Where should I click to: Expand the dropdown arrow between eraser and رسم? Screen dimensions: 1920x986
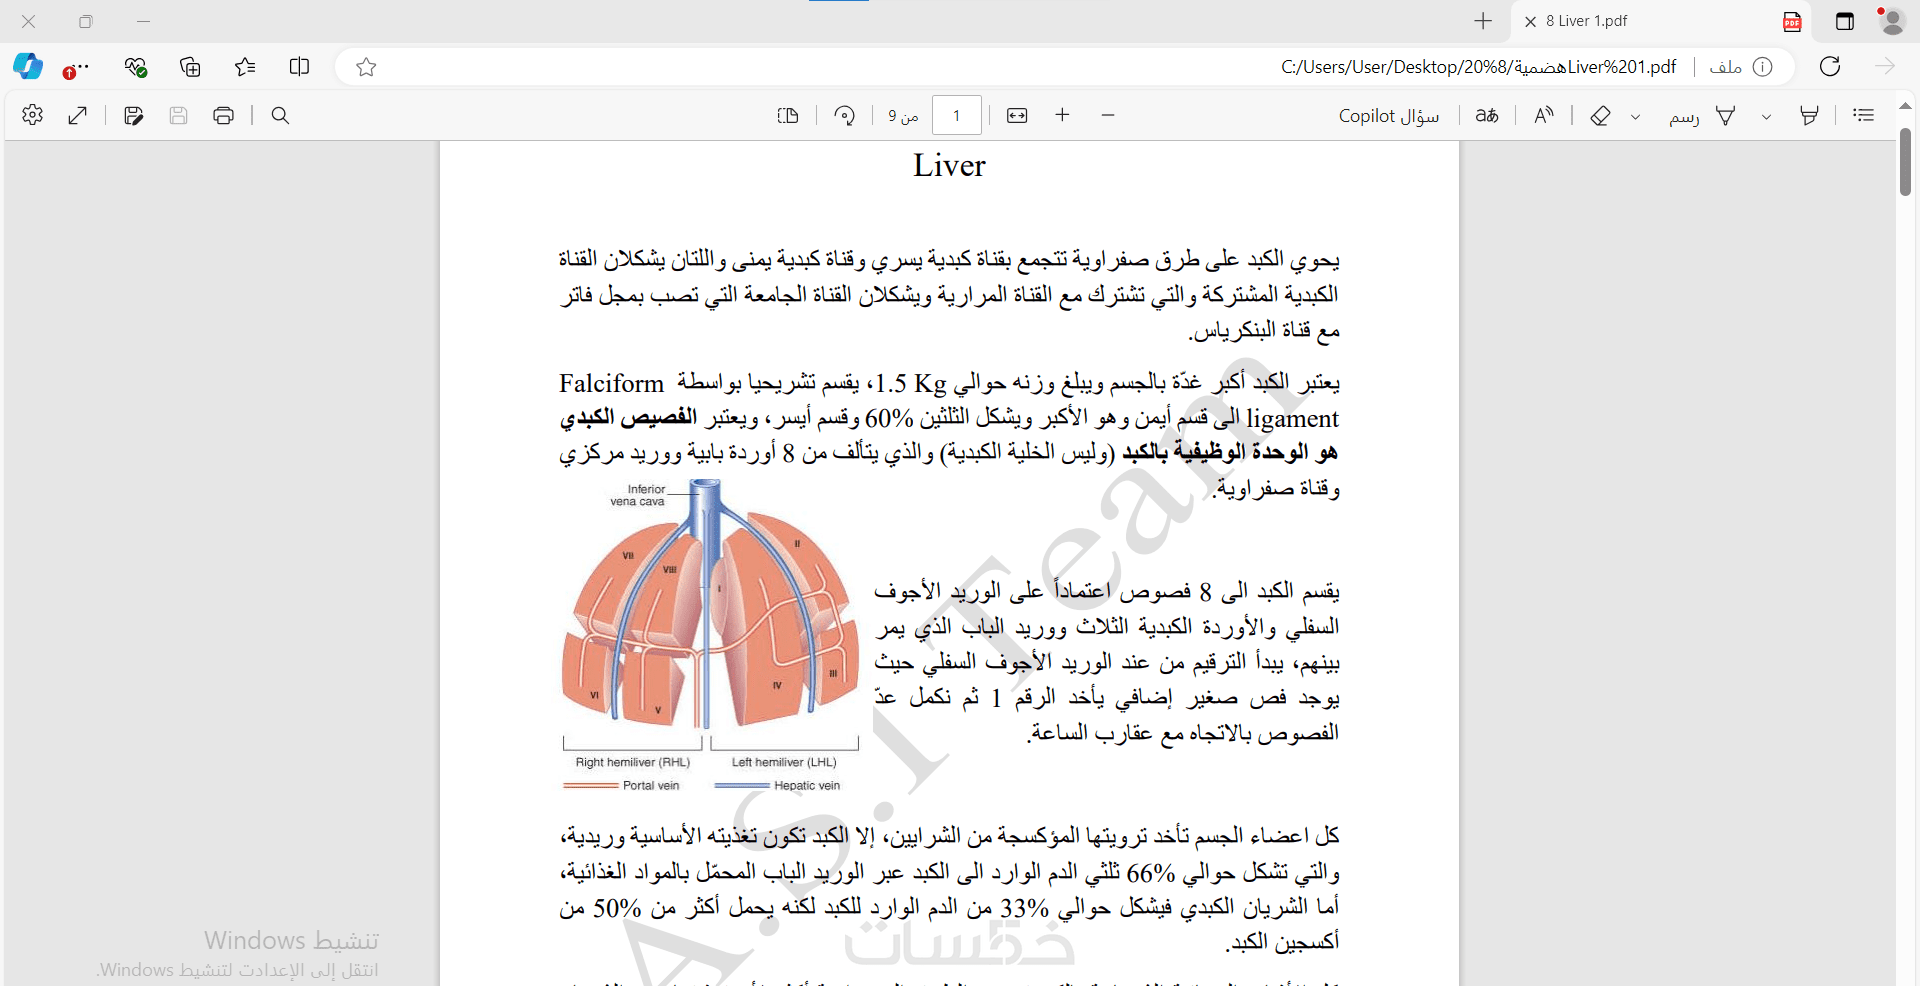point(1635,116)
